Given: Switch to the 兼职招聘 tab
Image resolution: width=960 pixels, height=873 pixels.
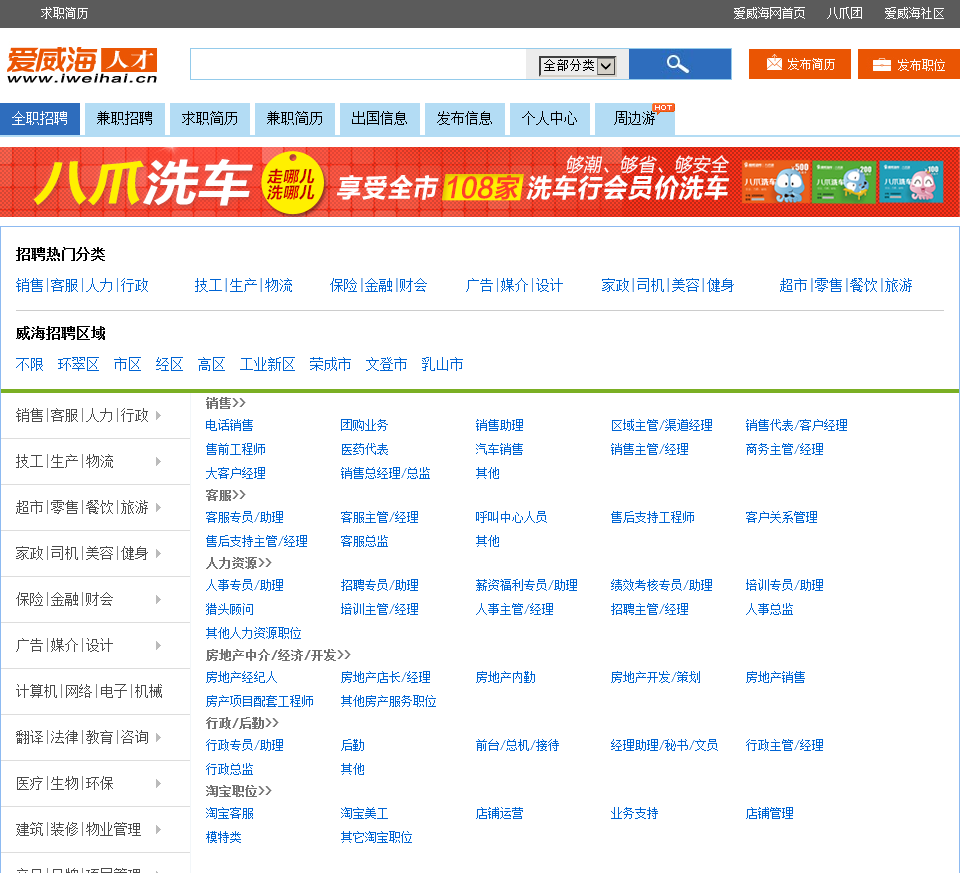Looking at the screenshot, I should click(x=125, y=118).
